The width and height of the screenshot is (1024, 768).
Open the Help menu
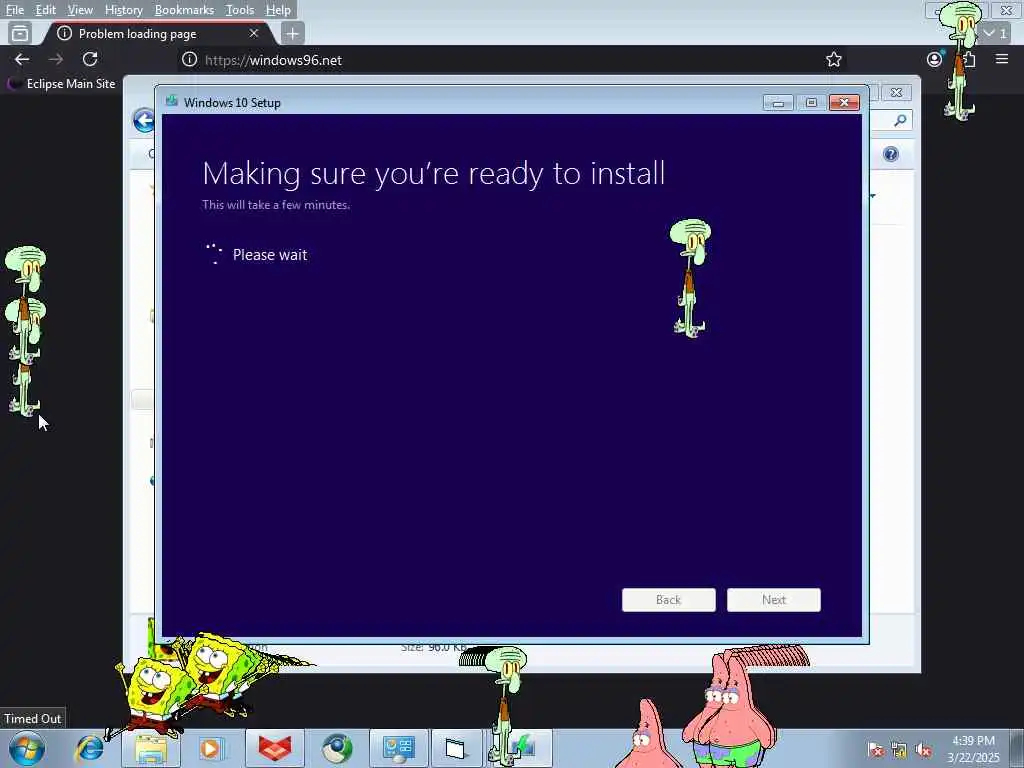coord(278,10)
